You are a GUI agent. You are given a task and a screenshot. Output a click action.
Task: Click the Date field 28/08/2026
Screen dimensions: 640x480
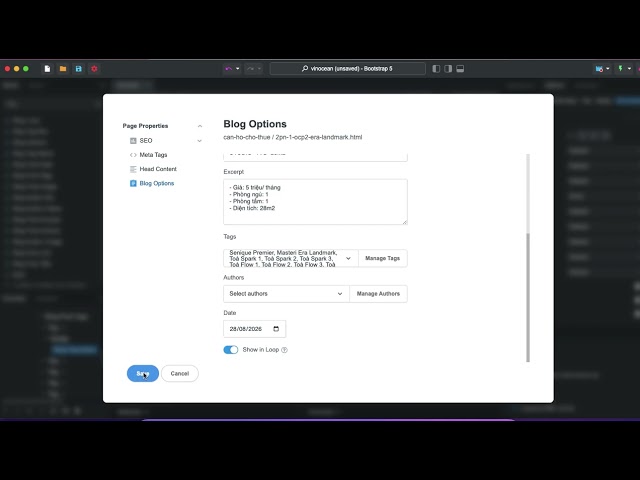254,329
